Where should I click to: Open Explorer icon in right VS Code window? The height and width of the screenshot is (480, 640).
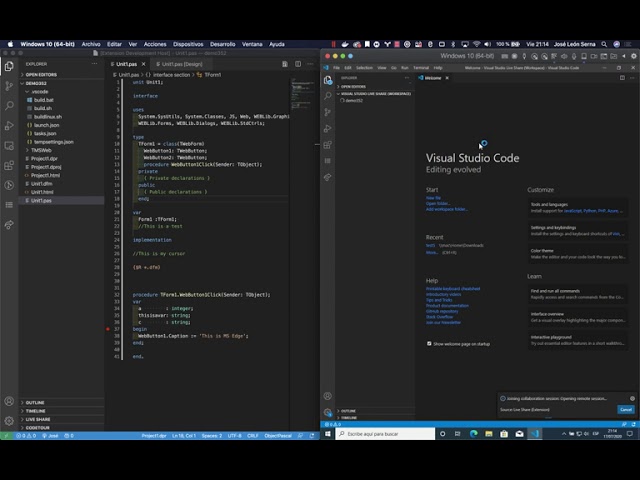(x=328, y=80)
